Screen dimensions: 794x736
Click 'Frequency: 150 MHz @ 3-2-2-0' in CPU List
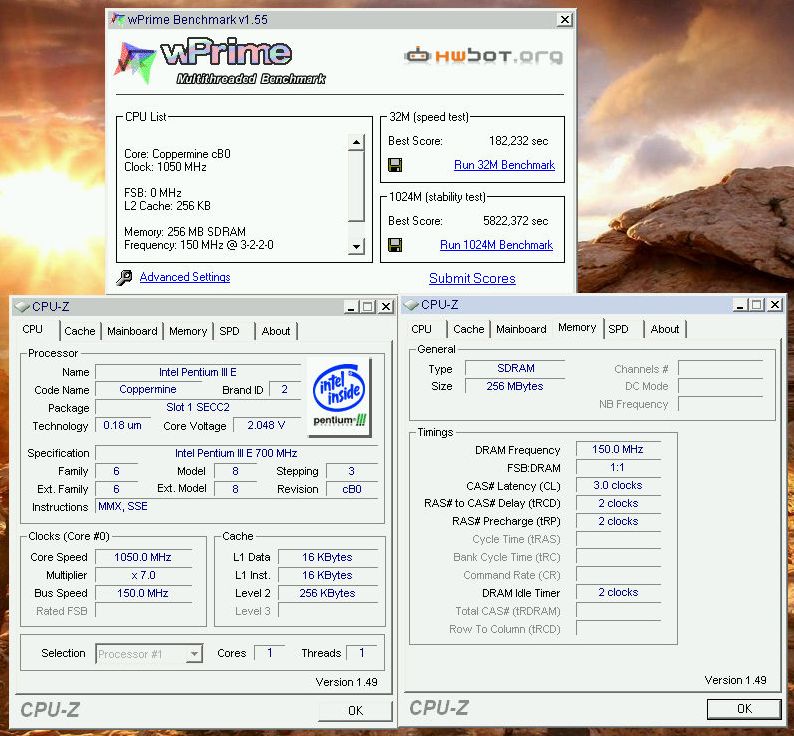coord(198,245)
